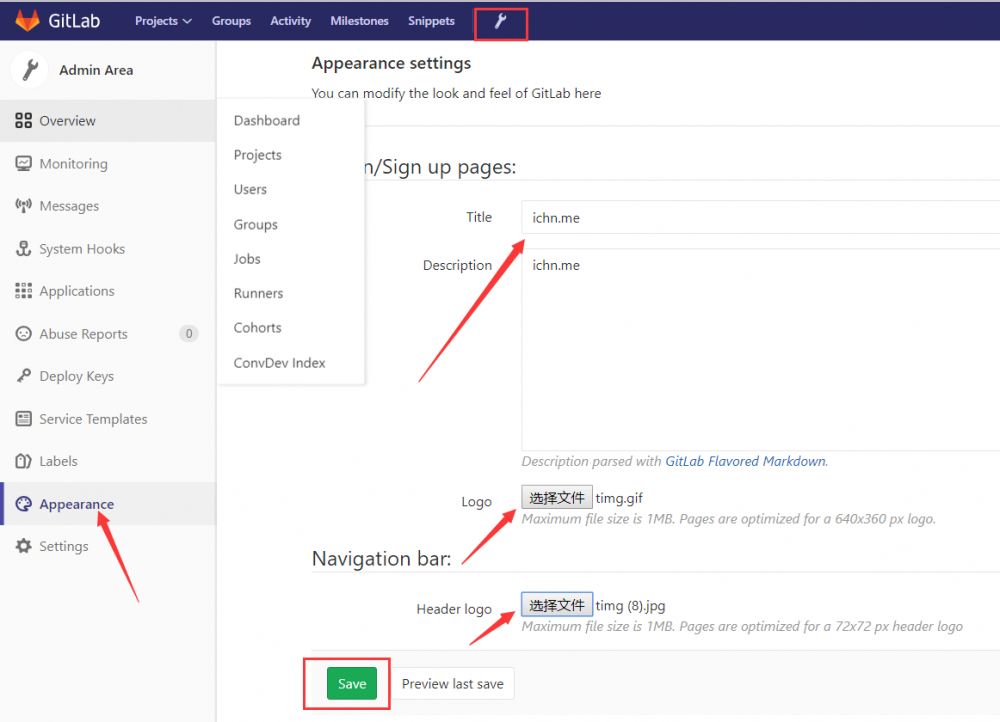The width and height of the screenshot is (1000, 722).
Task: Click the Abuse Reports face icon
Action: (24, 334)
